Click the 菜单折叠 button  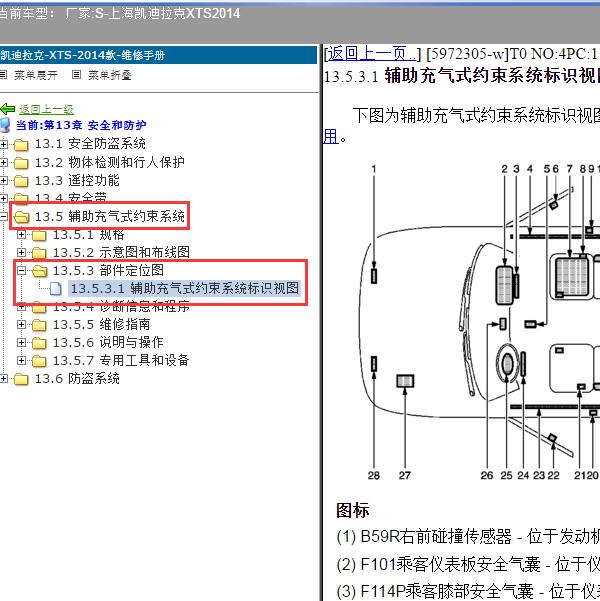(x=110, y=75)
